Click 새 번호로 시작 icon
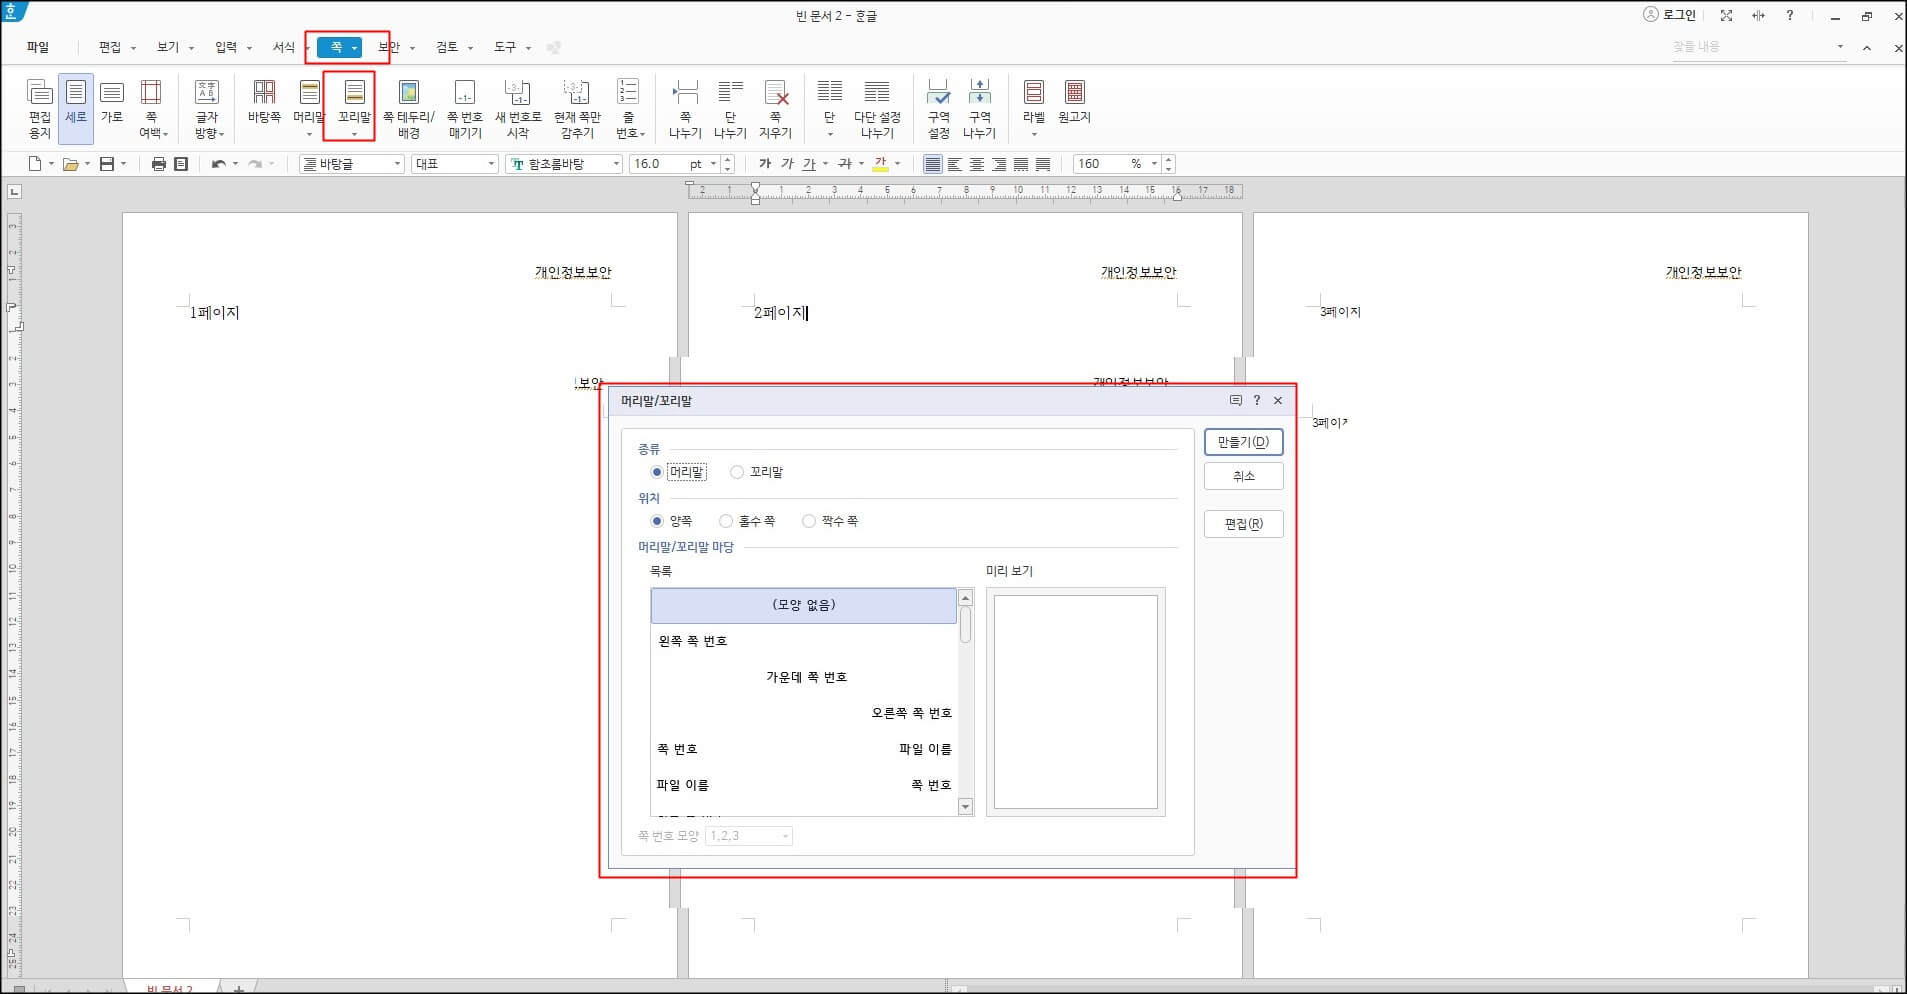 (517, 108)
